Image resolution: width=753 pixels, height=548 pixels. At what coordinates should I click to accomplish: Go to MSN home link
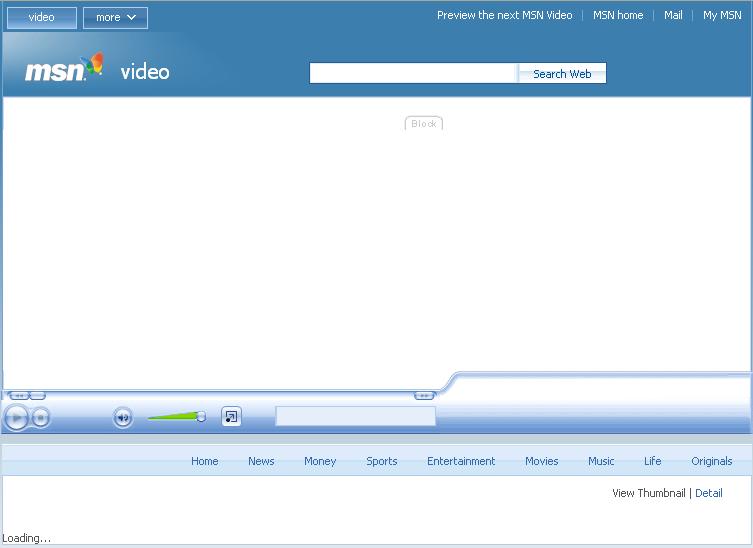pyautogui.click(x=618, y=15)
